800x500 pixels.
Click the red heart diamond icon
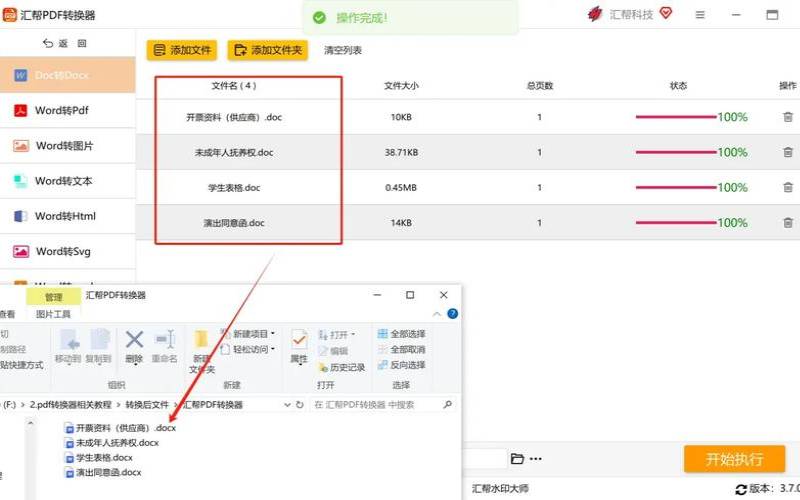(x=666, y=13)
